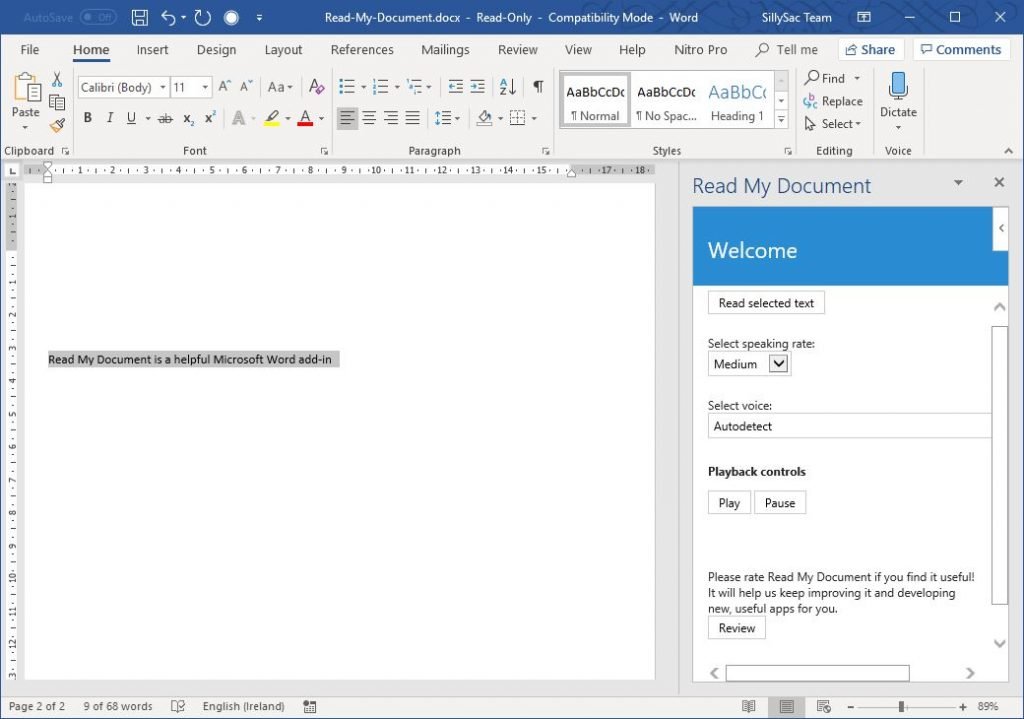Viewport: 1024px width, 719px height.
Task: Open the Medium speaking rate dropdown
Action: tap(748, 363)
